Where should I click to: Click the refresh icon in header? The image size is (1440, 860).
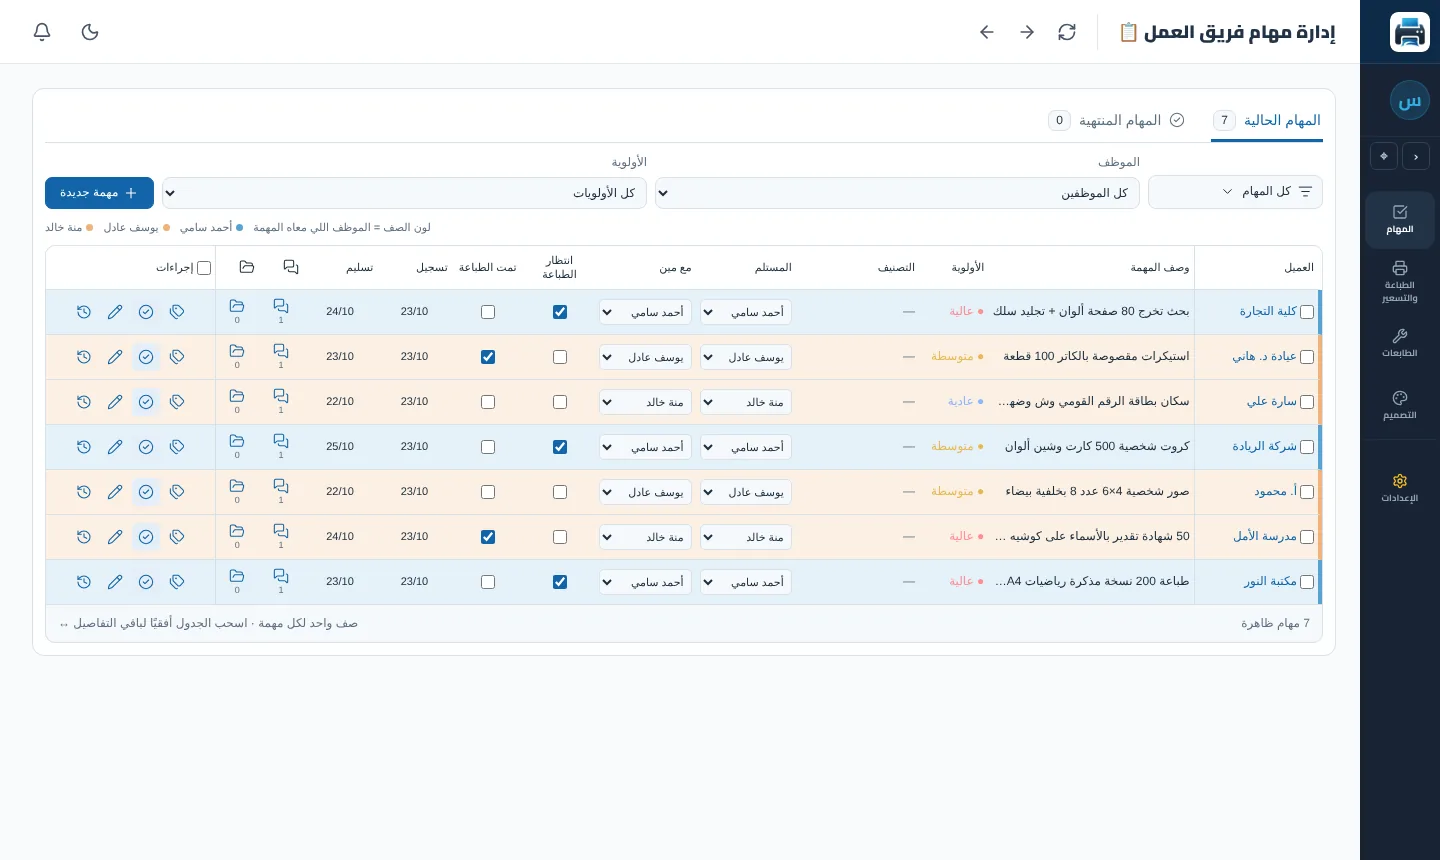pyautogui.click(x=1067, y=32)
